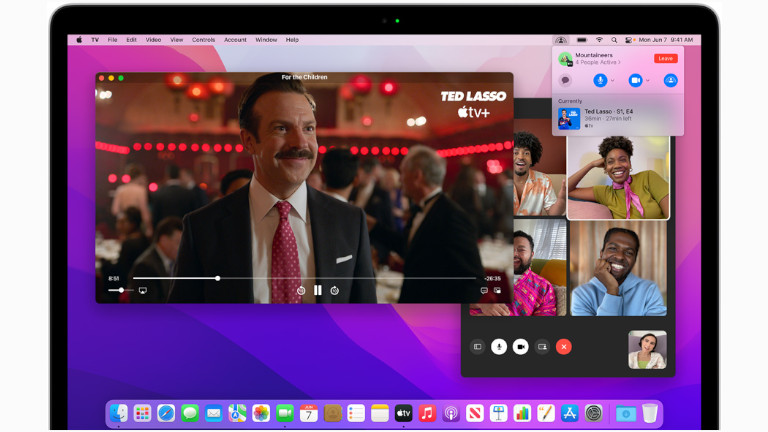Skip forward with the forward button

(x=335, y=290)
